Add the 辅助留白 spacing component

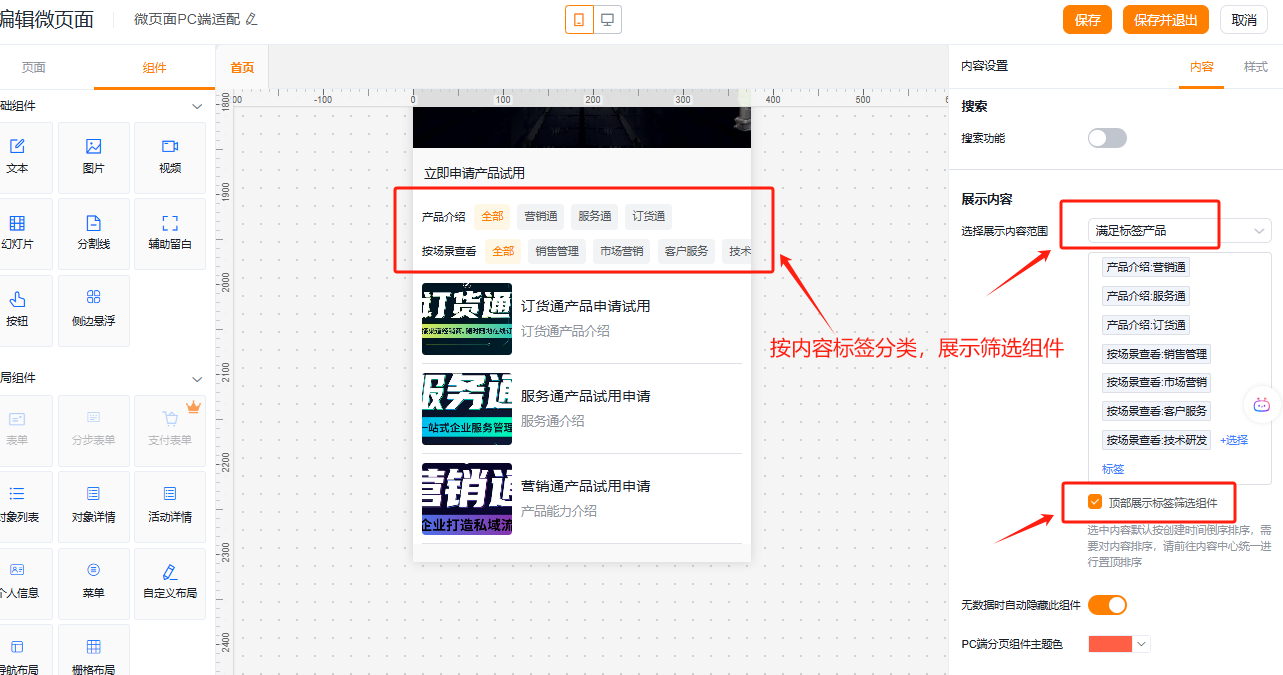(170, 233)
